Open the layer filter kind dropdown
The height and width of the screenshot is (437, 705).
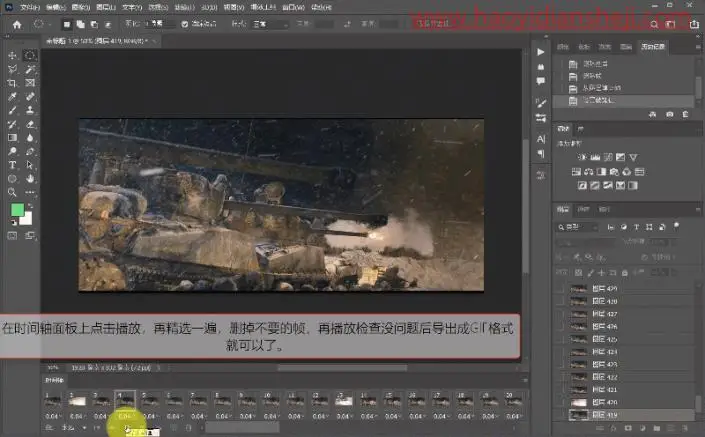(578, 227)
